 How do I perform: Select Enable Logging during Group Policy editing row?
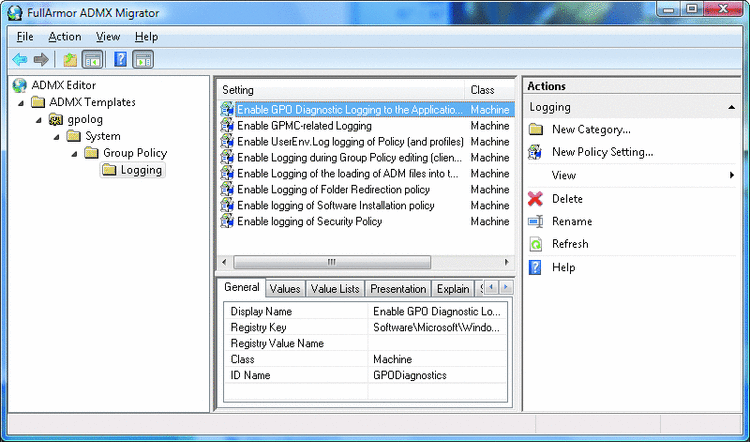click(366, 157)
